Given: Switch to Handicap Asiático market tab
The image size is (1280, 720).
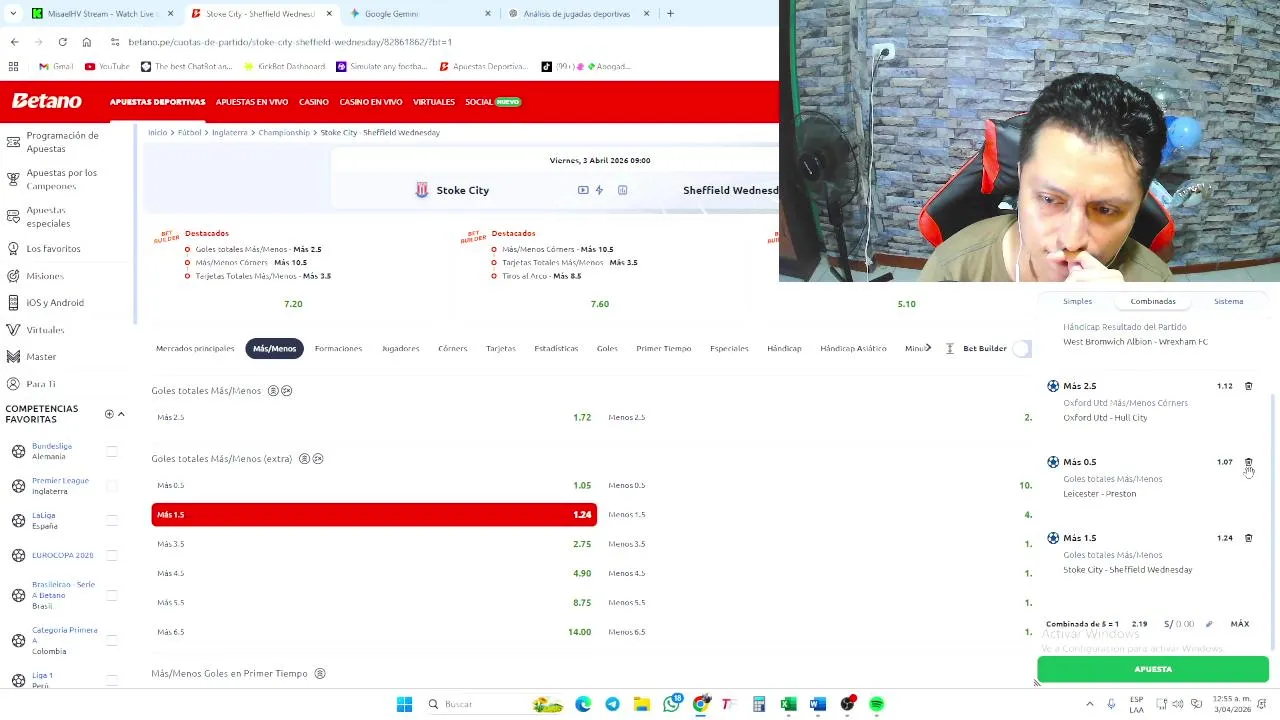Looking at the screenshot, I should point(853,348).
